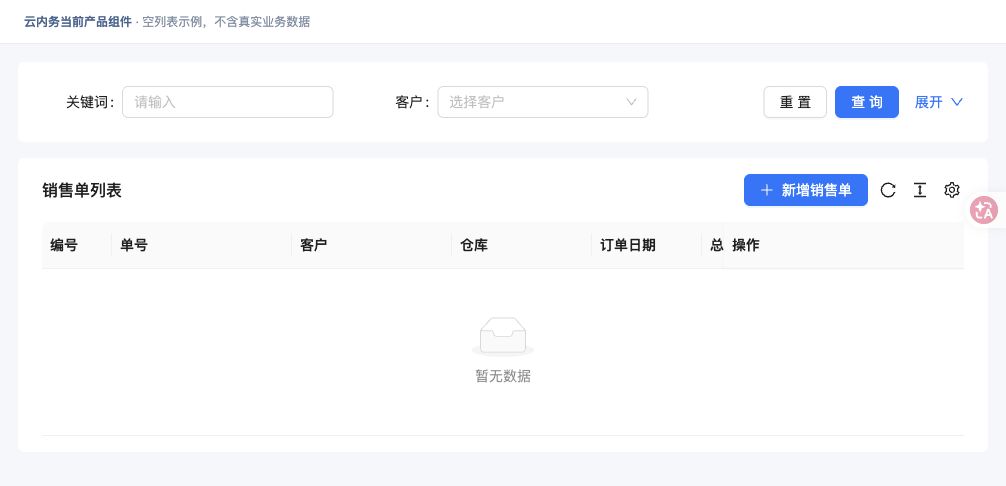
Task: Open the table density icon
Action: tap(920, 190)
